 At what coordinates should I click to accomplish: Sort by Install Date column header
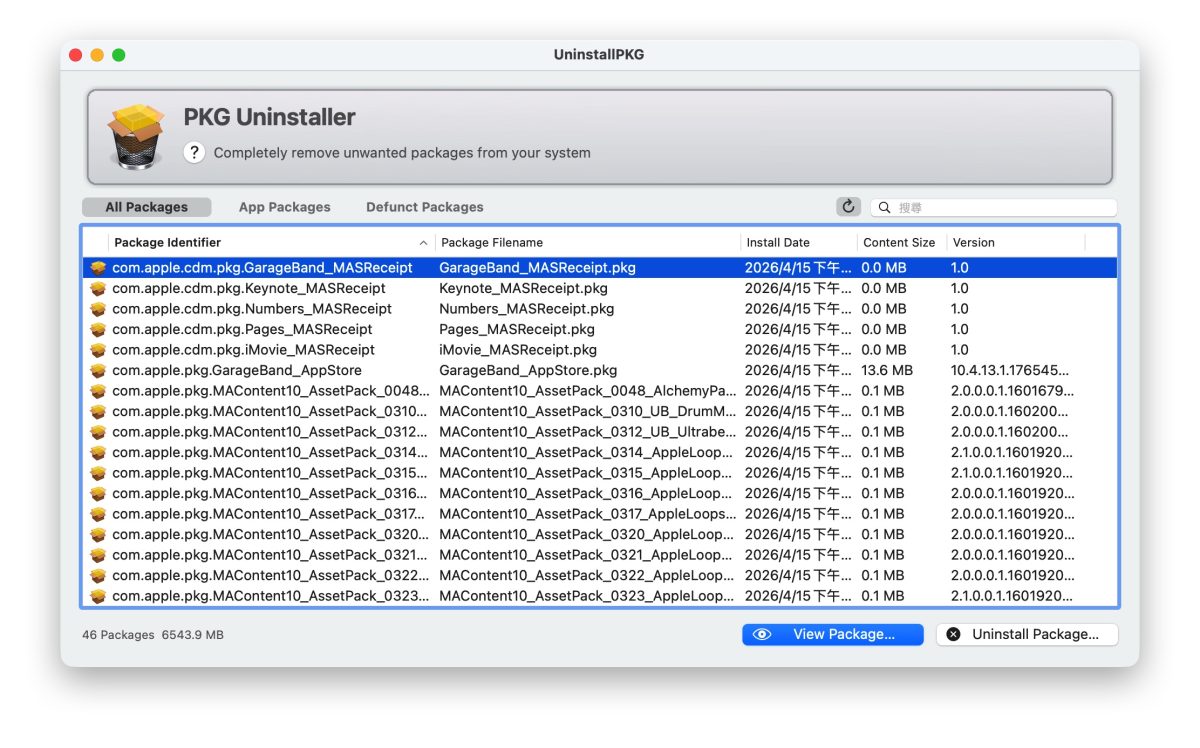(x=799, y=242)
